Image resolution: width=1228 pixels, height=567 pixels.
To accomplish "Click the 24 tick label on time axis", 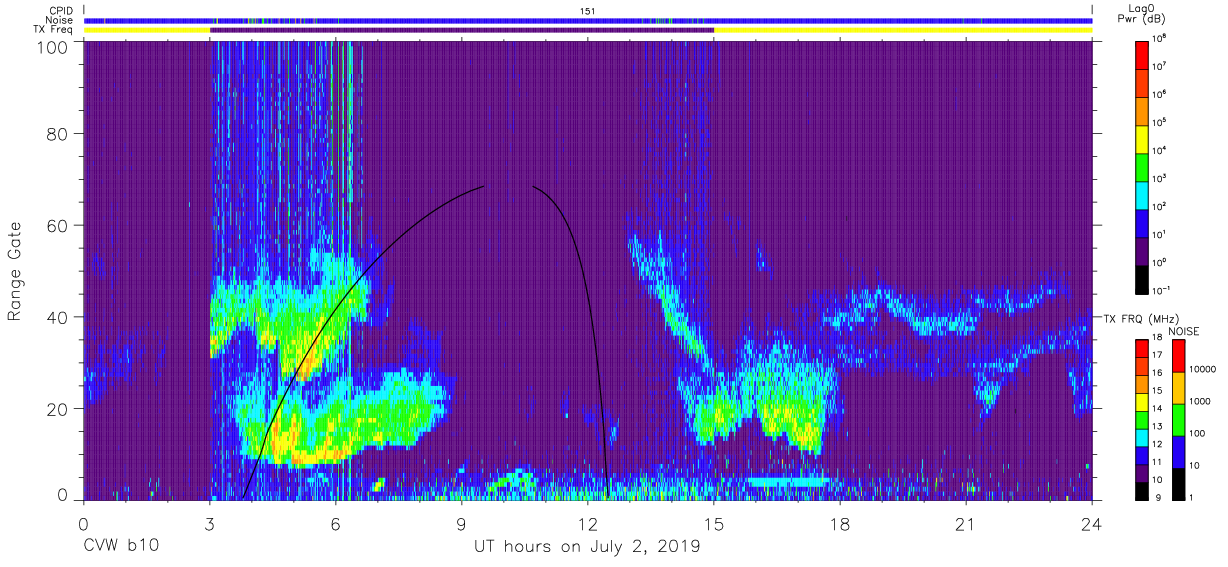I will [x=1092, y=525].
